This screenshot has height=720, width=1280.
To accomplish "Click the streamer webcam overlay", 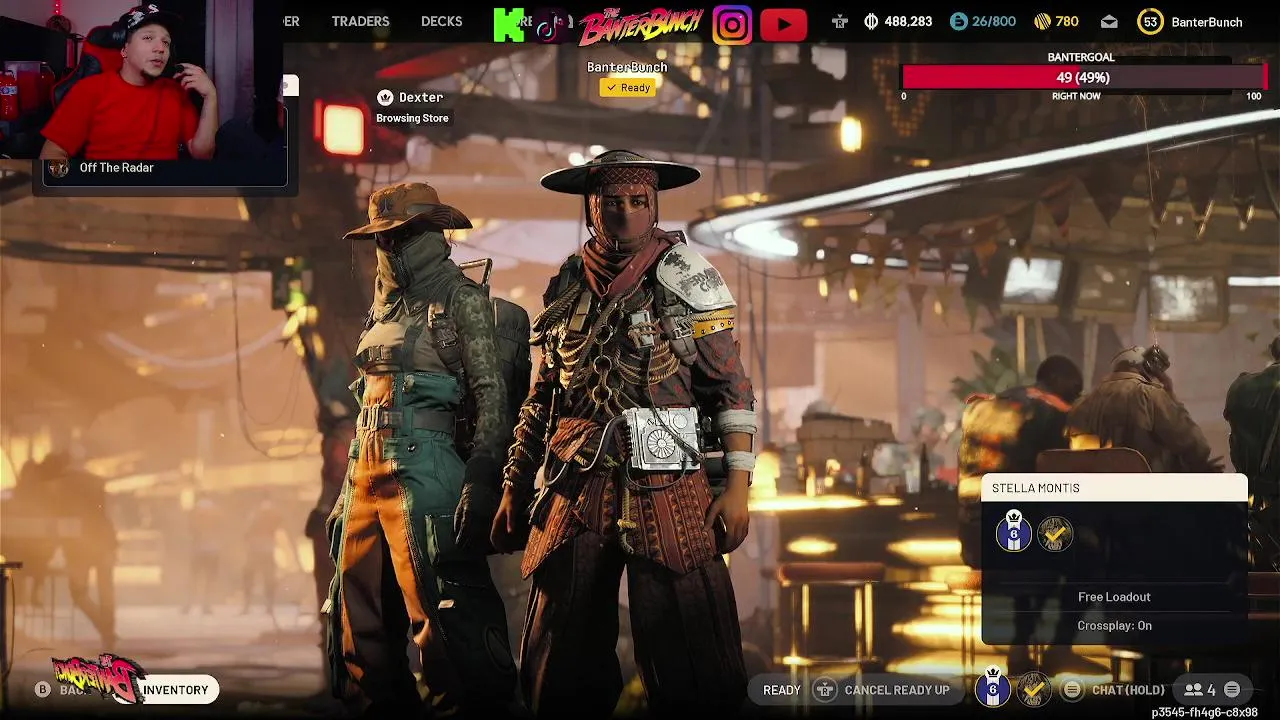I will (x=141, y=79).
